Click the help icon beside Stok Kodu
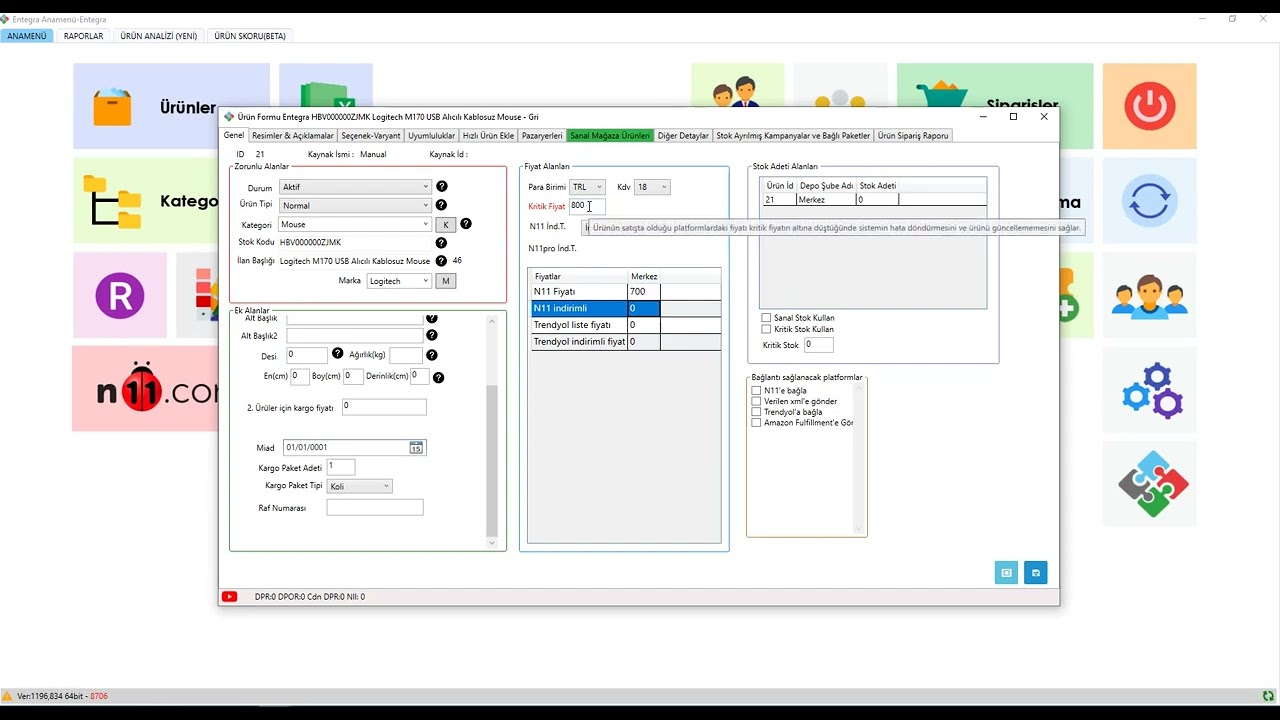Viewport: 1280px width, 720px height. 442,243
